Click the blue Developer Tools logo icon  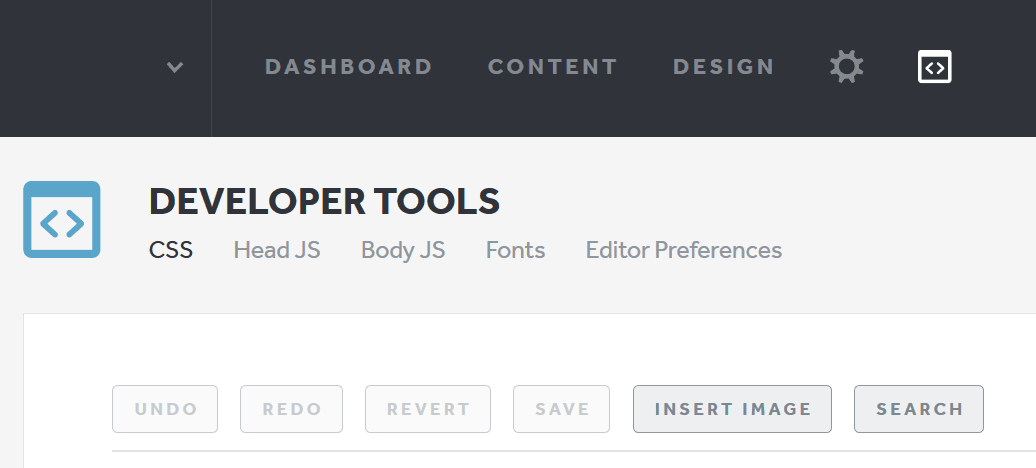62,219
